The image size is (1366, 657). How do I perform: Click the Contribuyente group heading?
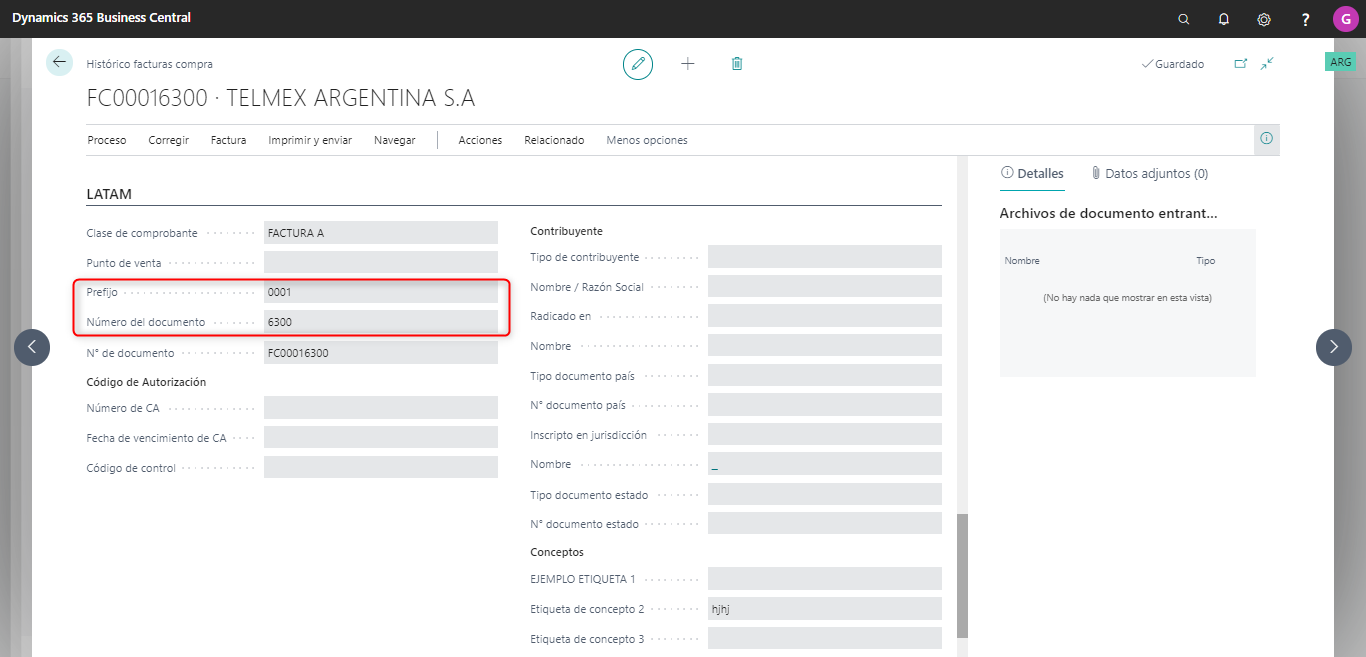[567, 231]
